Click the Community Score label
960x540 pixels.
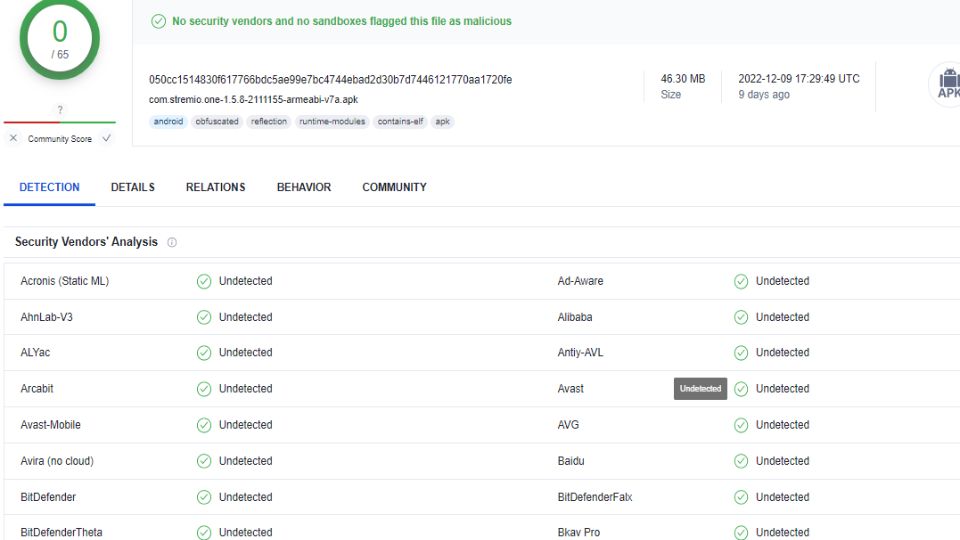(60, 139)
